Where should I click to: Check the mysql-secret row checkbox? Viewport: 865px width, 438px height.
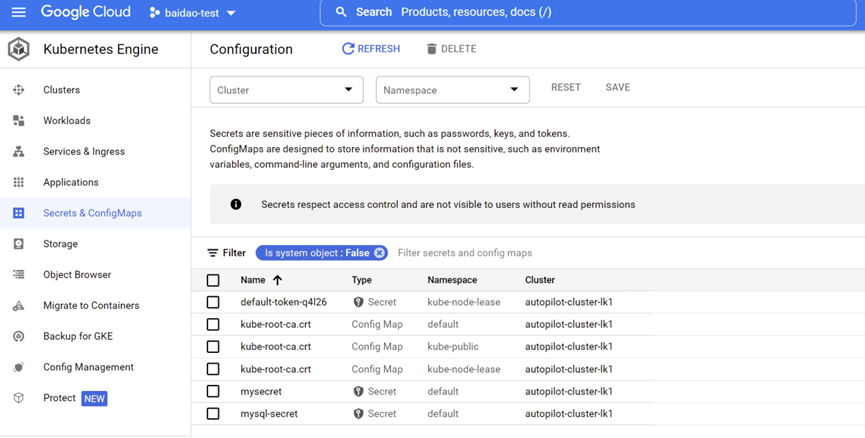[213, 414]
